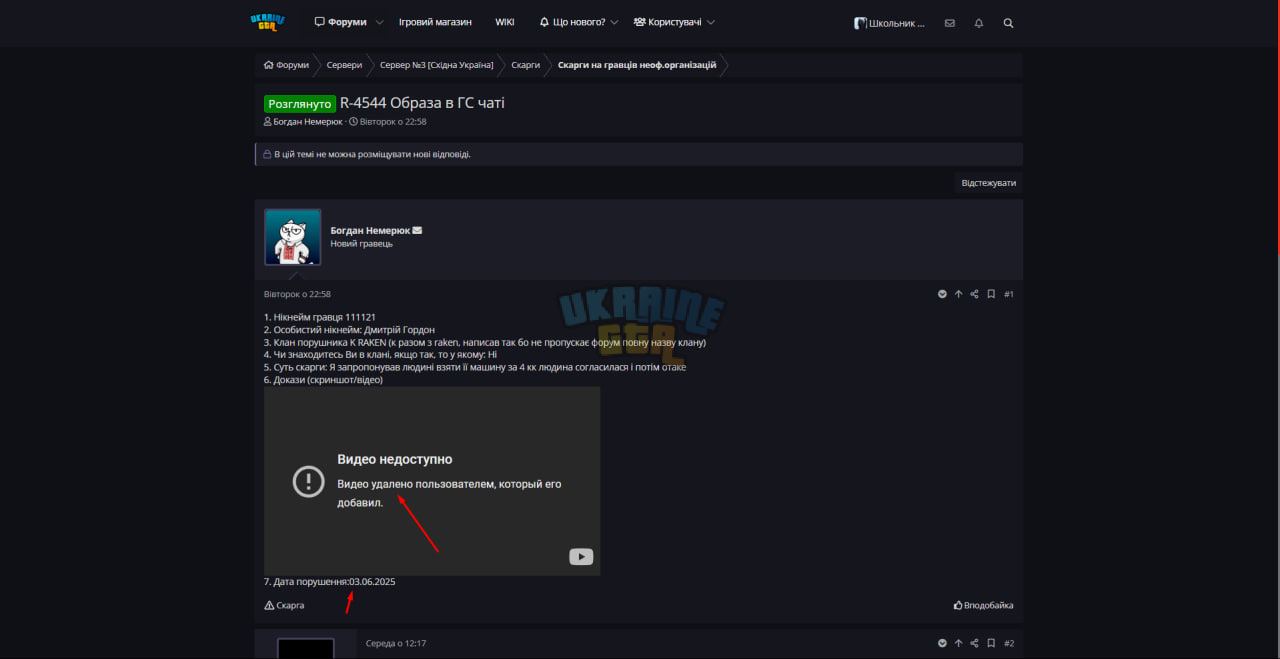This screenshot has height=659, width=1280.
Task: Open the search magnifier icon
Action: (1008, 23)
